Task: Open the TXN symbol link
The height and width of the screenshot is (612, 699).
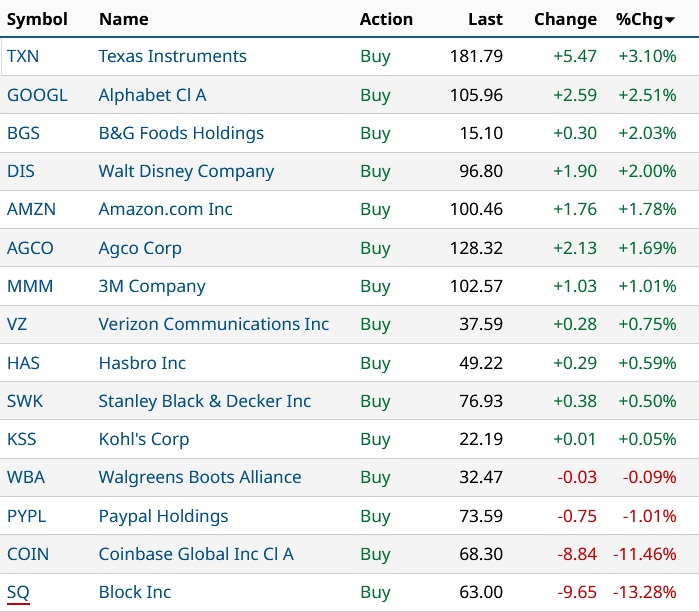Action: 23,57
